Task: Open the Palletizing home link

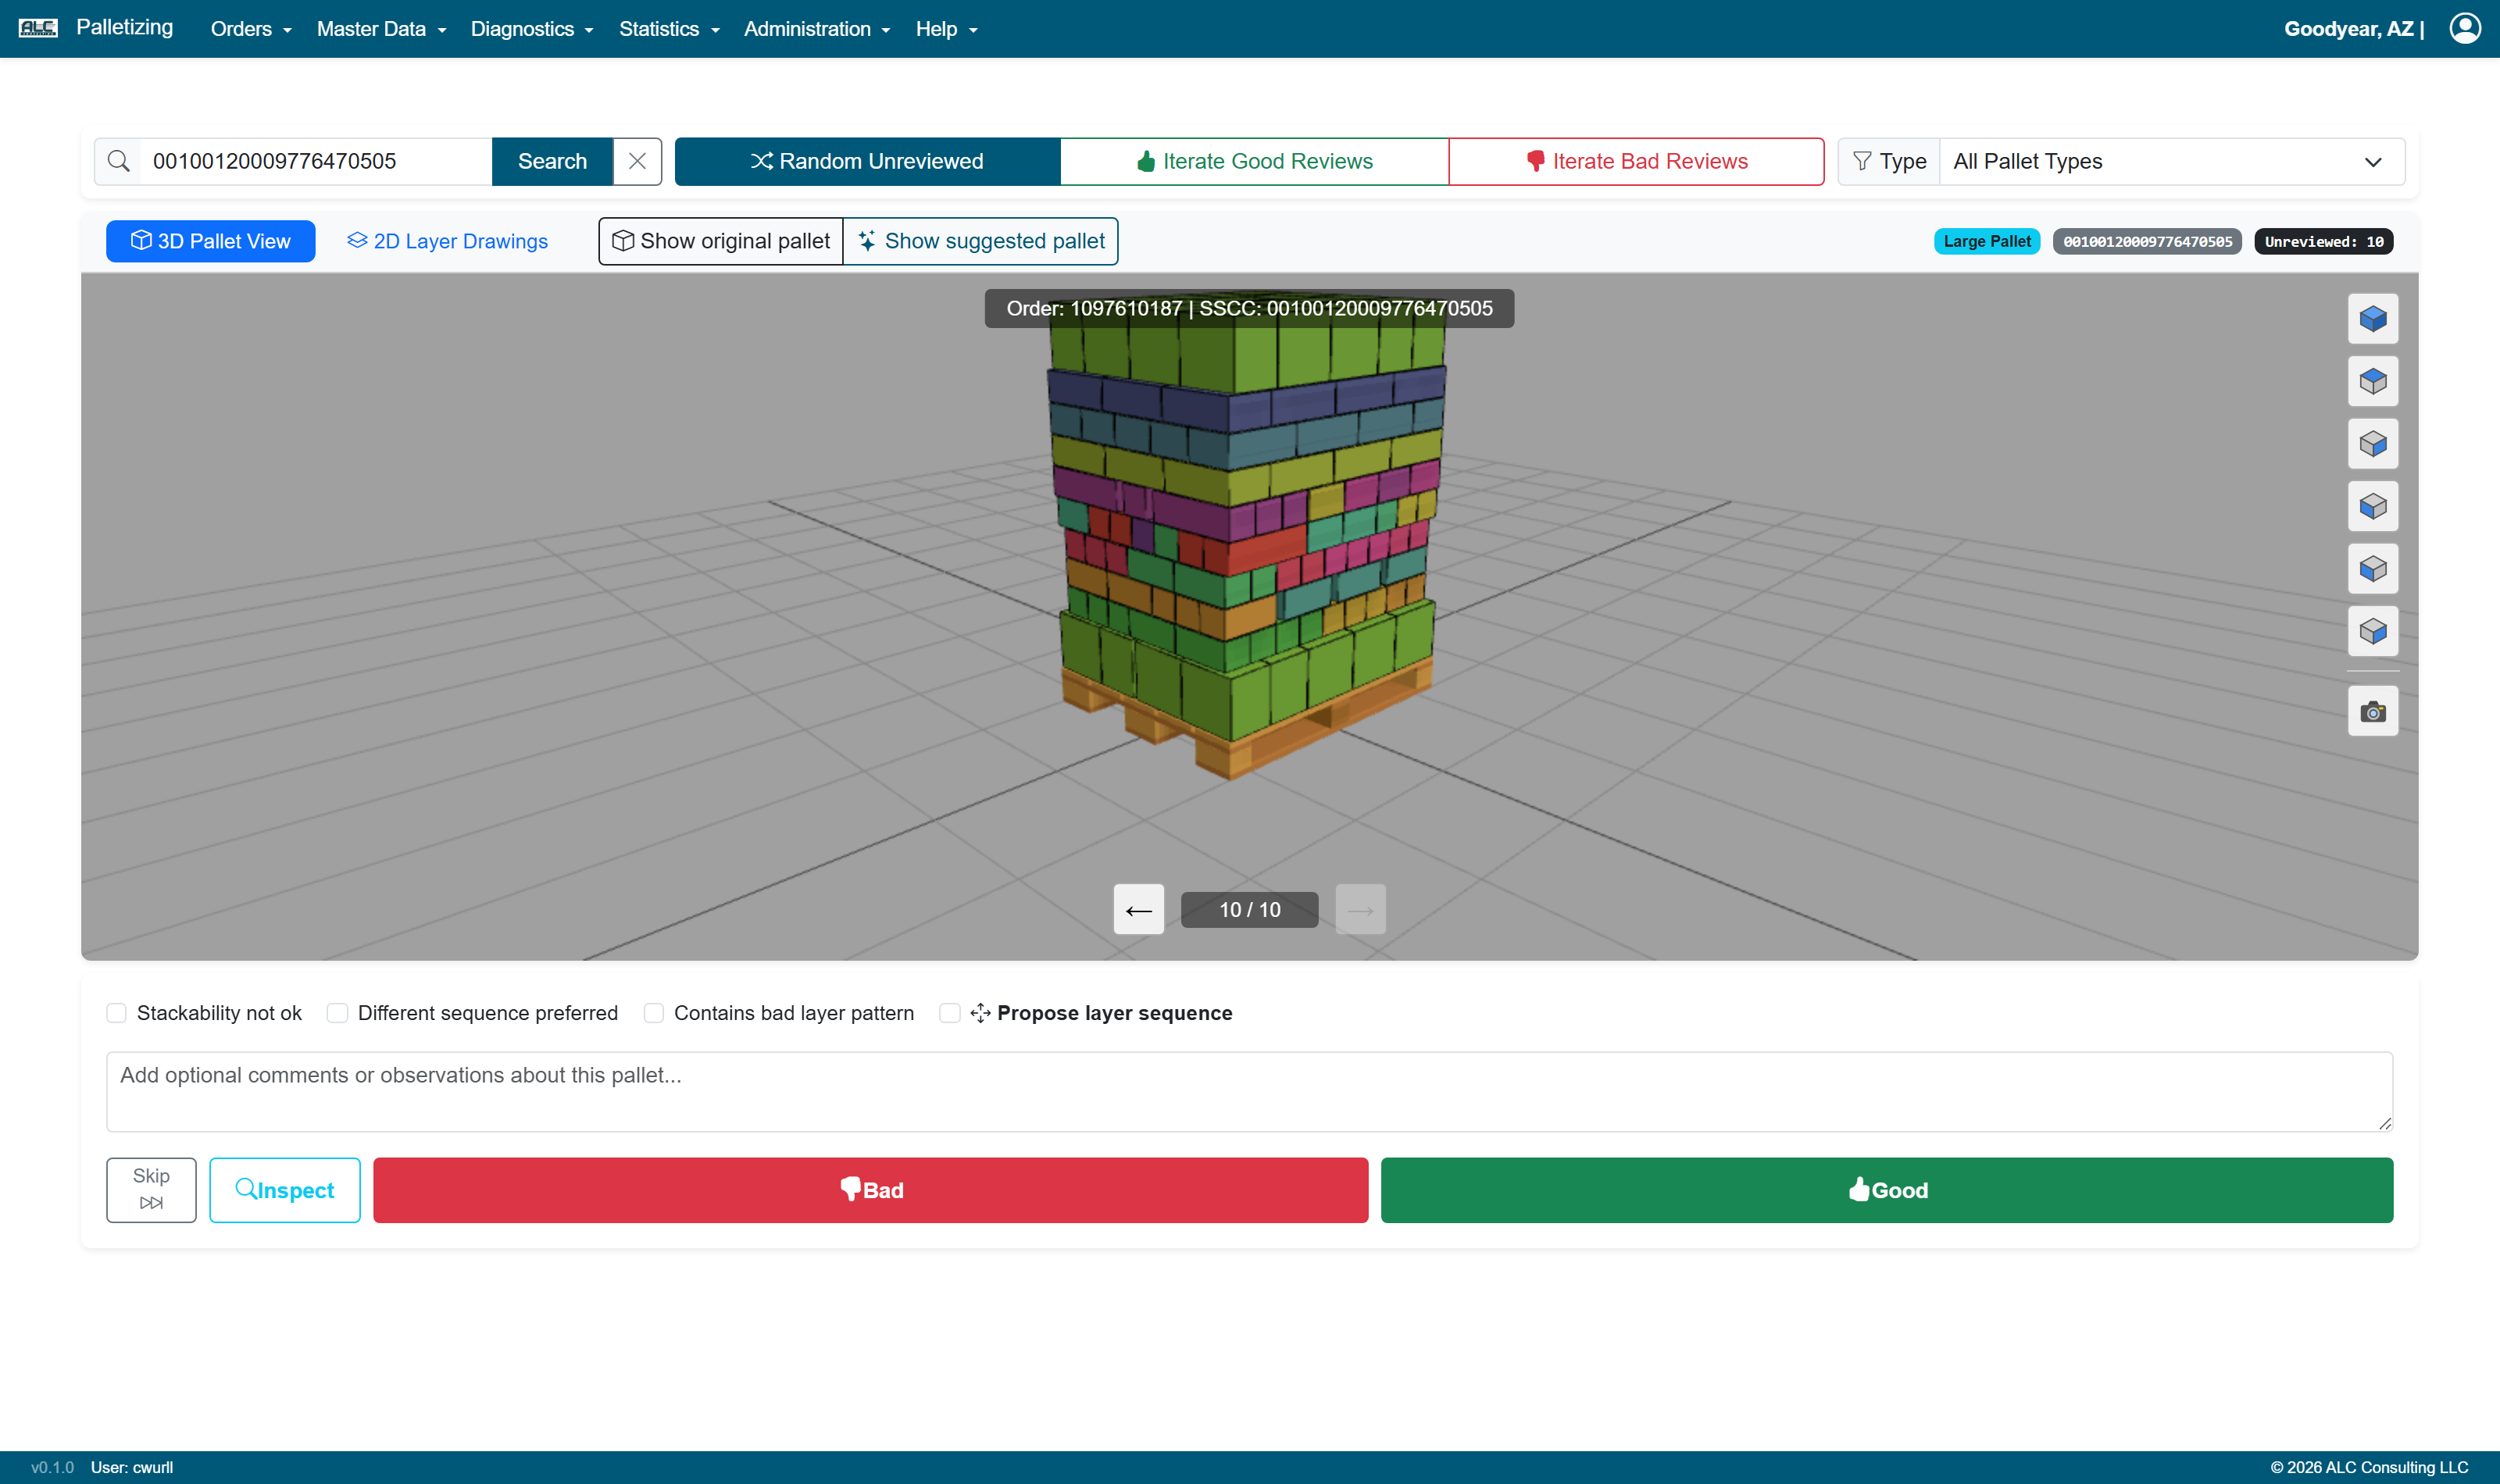Action: 125,27
